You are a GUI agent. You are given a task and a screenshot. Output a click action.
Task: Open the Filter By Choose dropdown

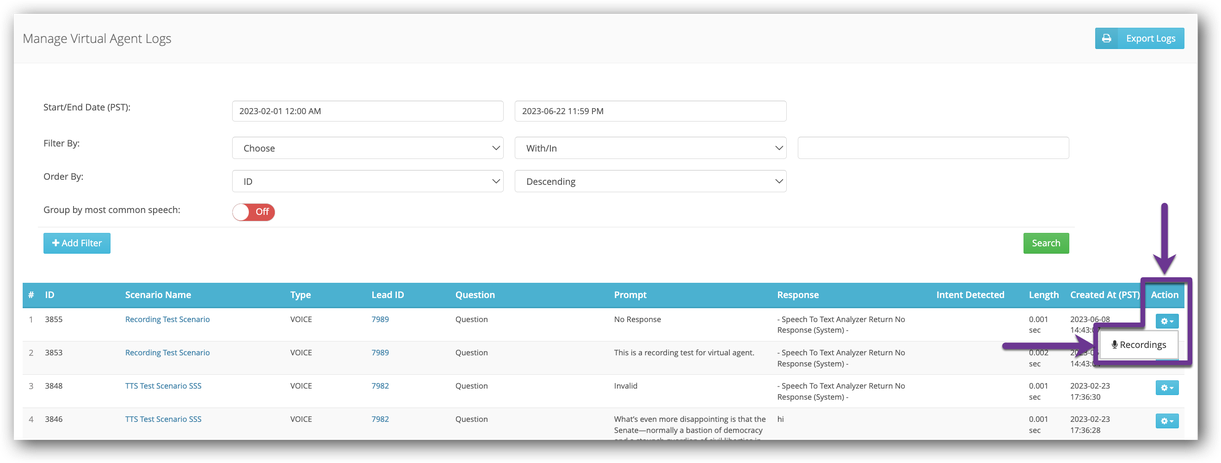(367, 148)
